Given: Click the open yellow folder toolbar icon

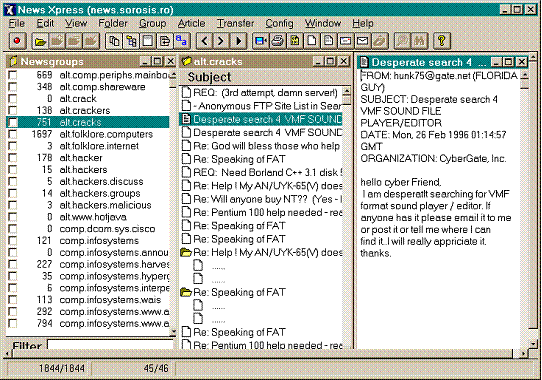Looking at the screenshot, I should (x=40, y=41).
